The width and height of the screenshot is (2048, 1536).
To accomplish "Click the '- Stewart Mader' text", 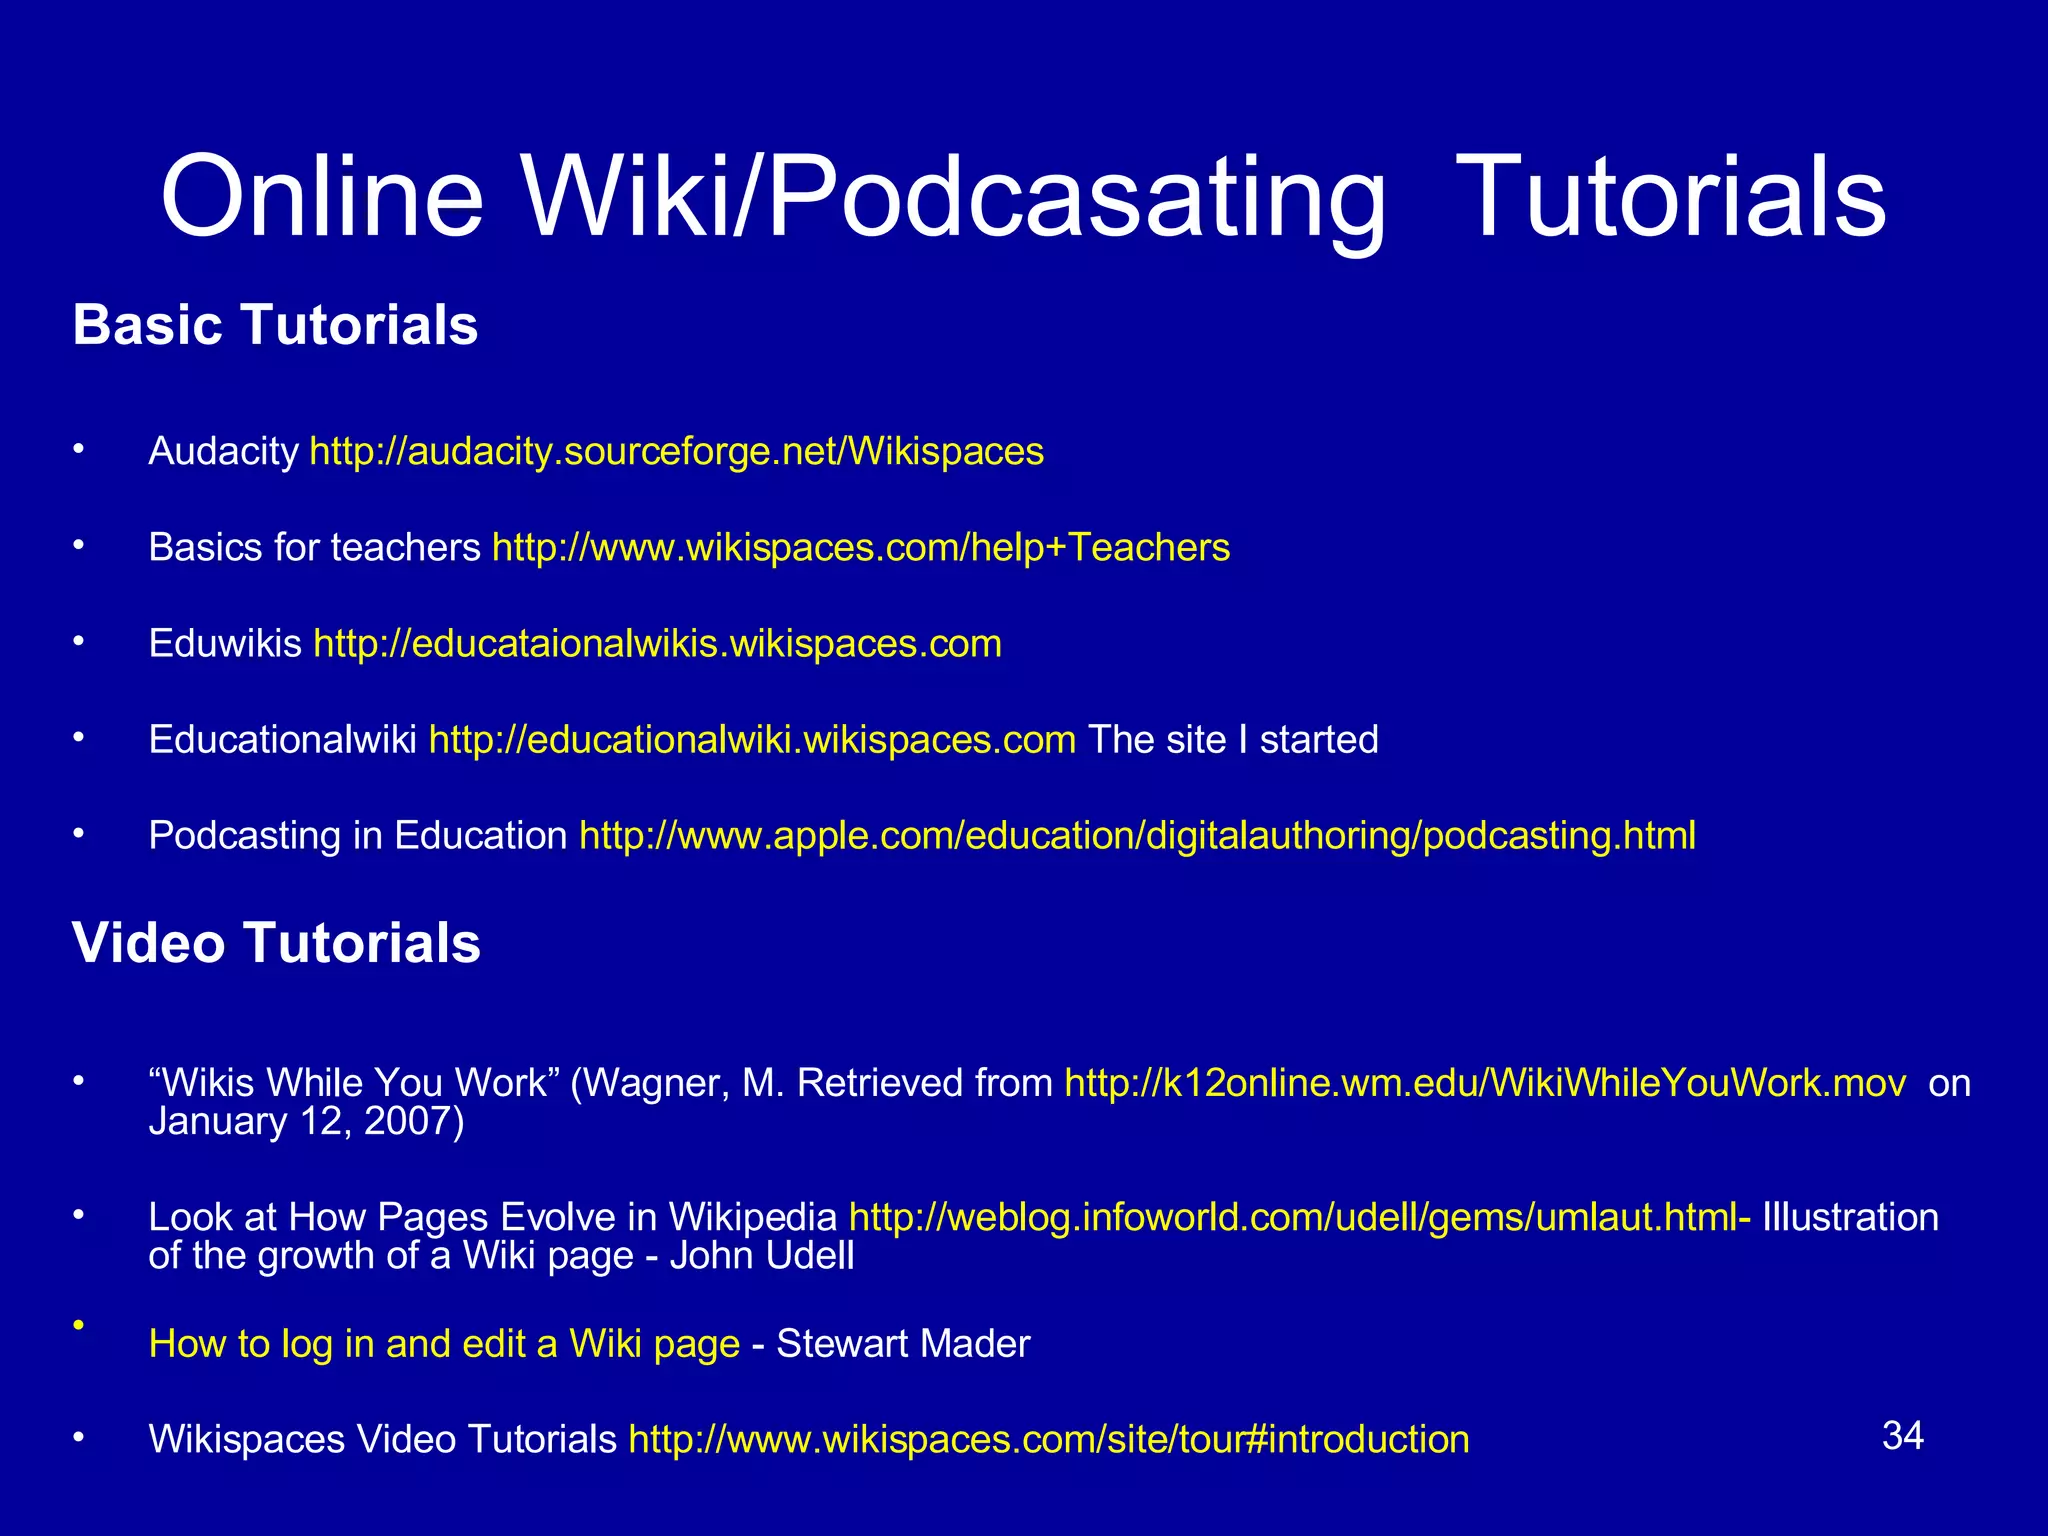I will 890,1344.
